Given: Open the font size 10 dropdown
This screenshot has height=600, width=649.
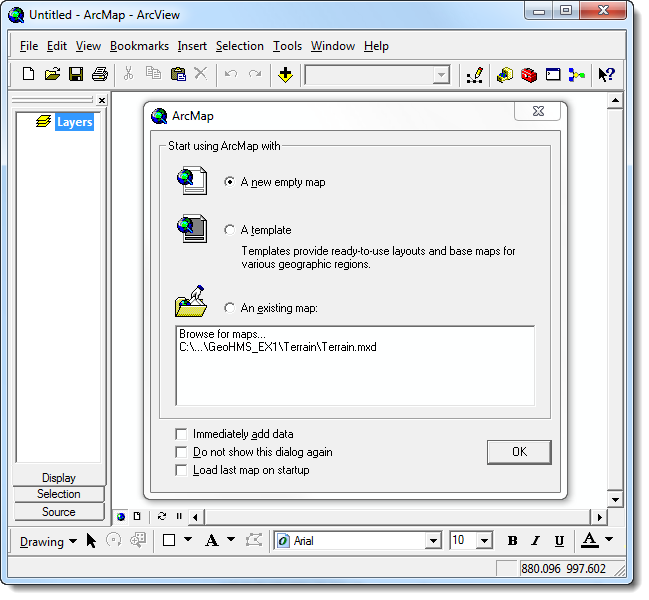Looking at the screenshot, I should (484, 541).
